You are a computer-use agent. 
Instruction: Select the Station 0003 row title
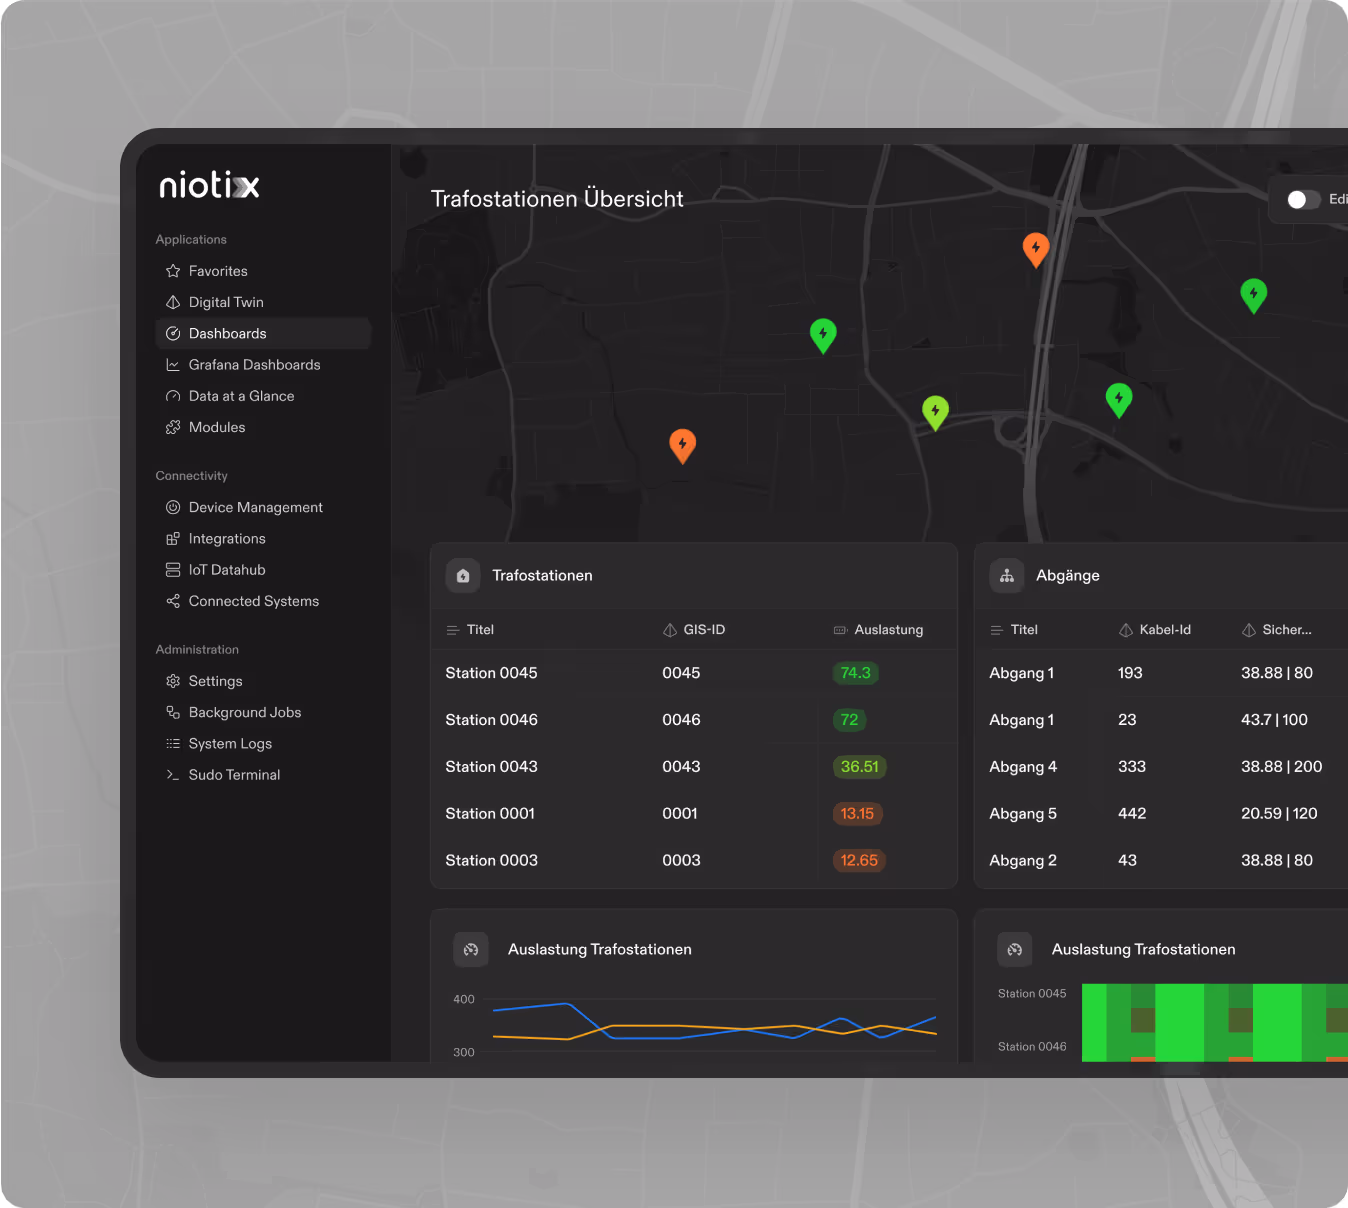tap(491, 861)
